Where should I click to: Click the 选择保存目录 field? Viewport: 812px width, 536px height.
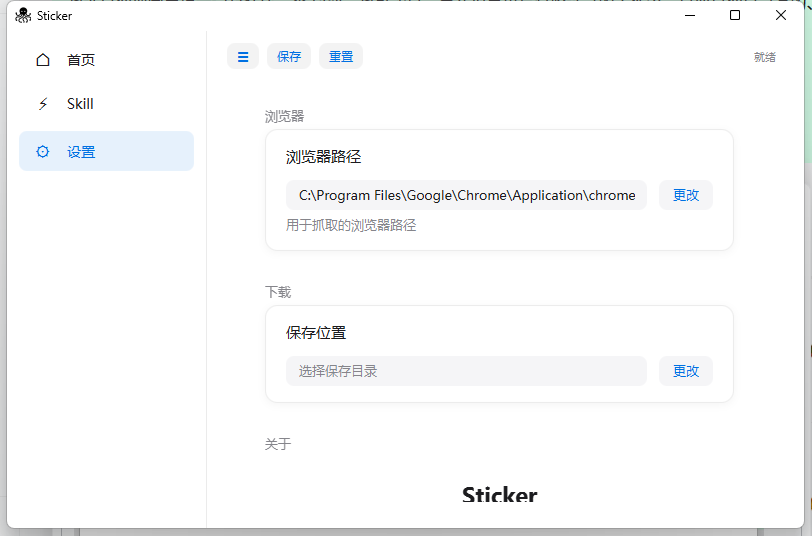tap(466, 371)
